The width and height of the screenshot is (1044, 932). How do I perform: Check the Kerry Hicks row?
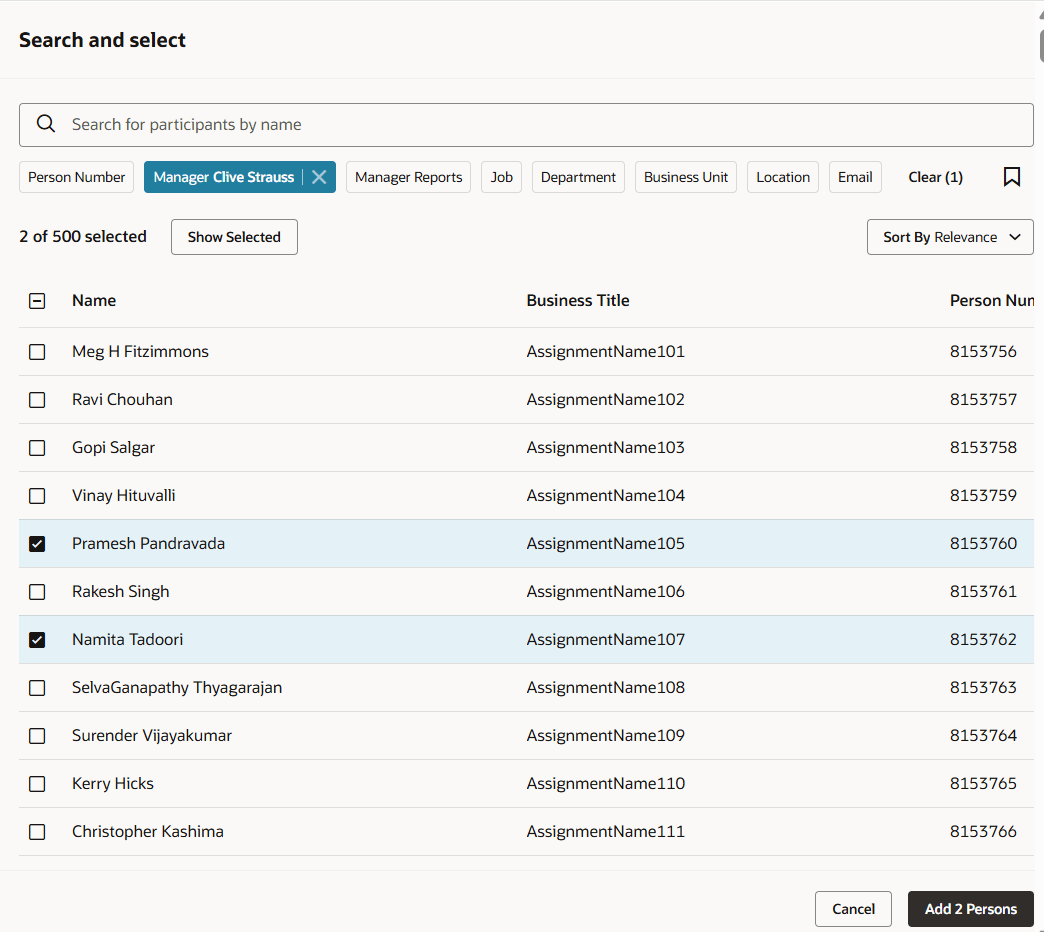point(37,784)
